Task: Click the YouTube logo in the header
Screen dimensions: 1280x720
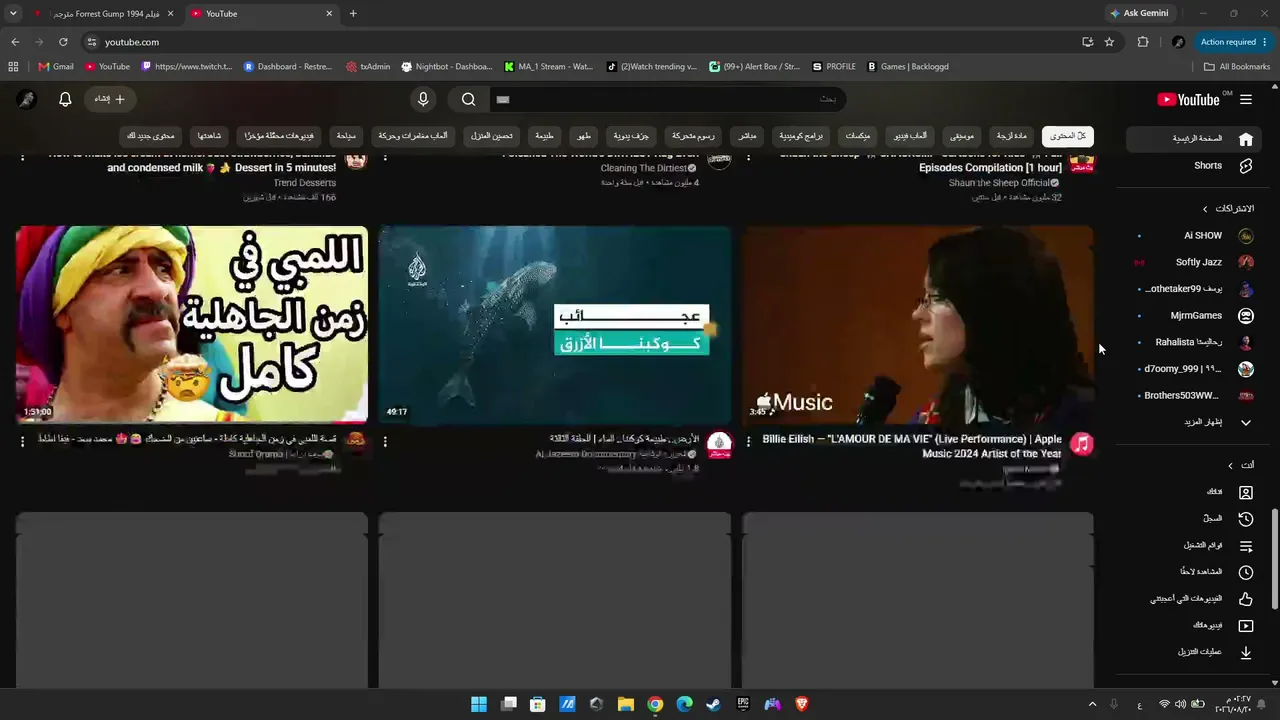Action: (1188, 99)
